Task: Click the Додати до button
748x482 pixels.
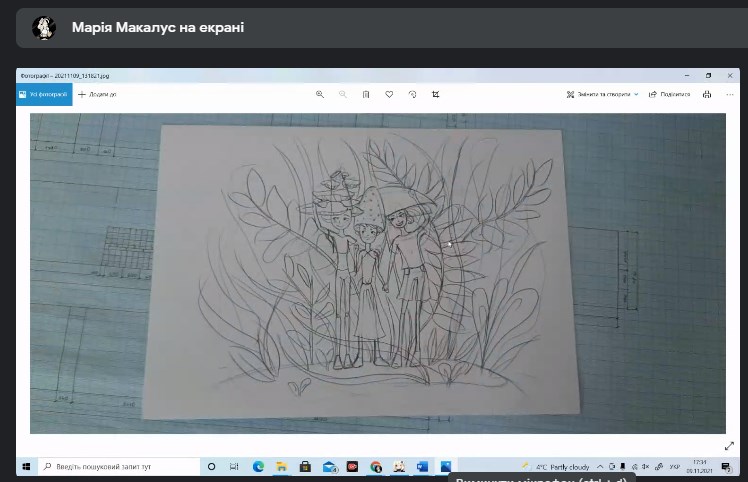Action: pos(97,94)
